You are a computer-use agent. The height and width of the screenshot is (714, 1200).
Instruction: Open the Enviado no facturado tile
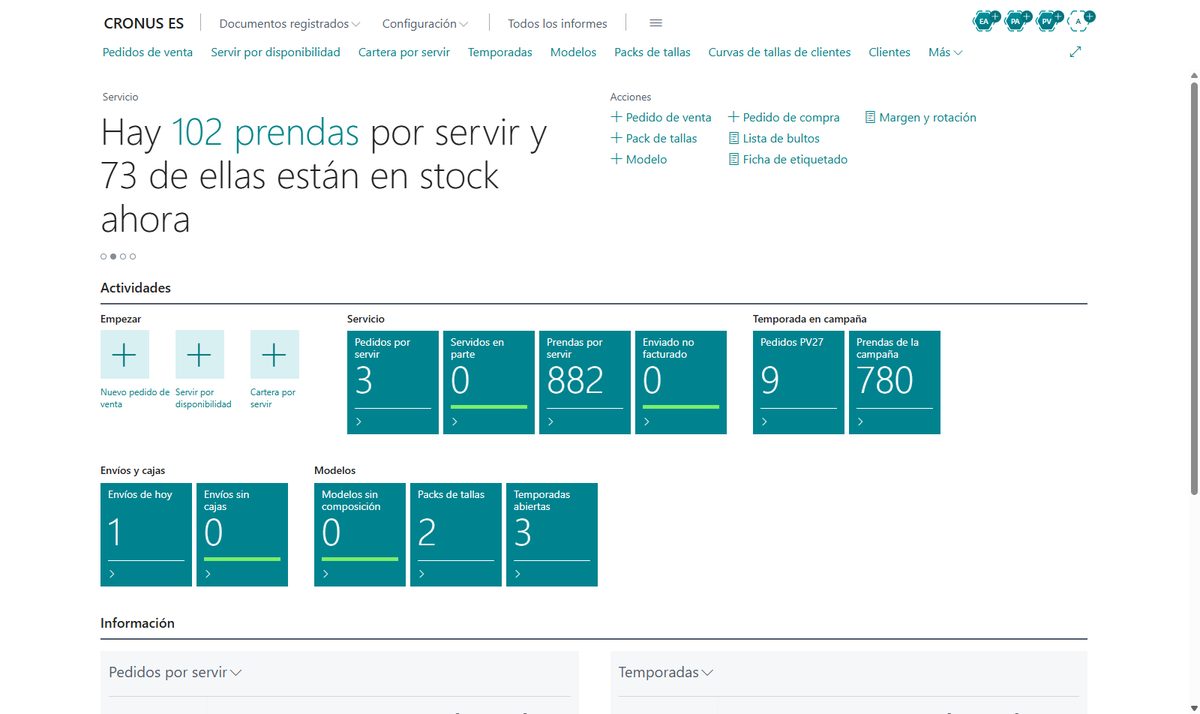[x=681, y=382]
